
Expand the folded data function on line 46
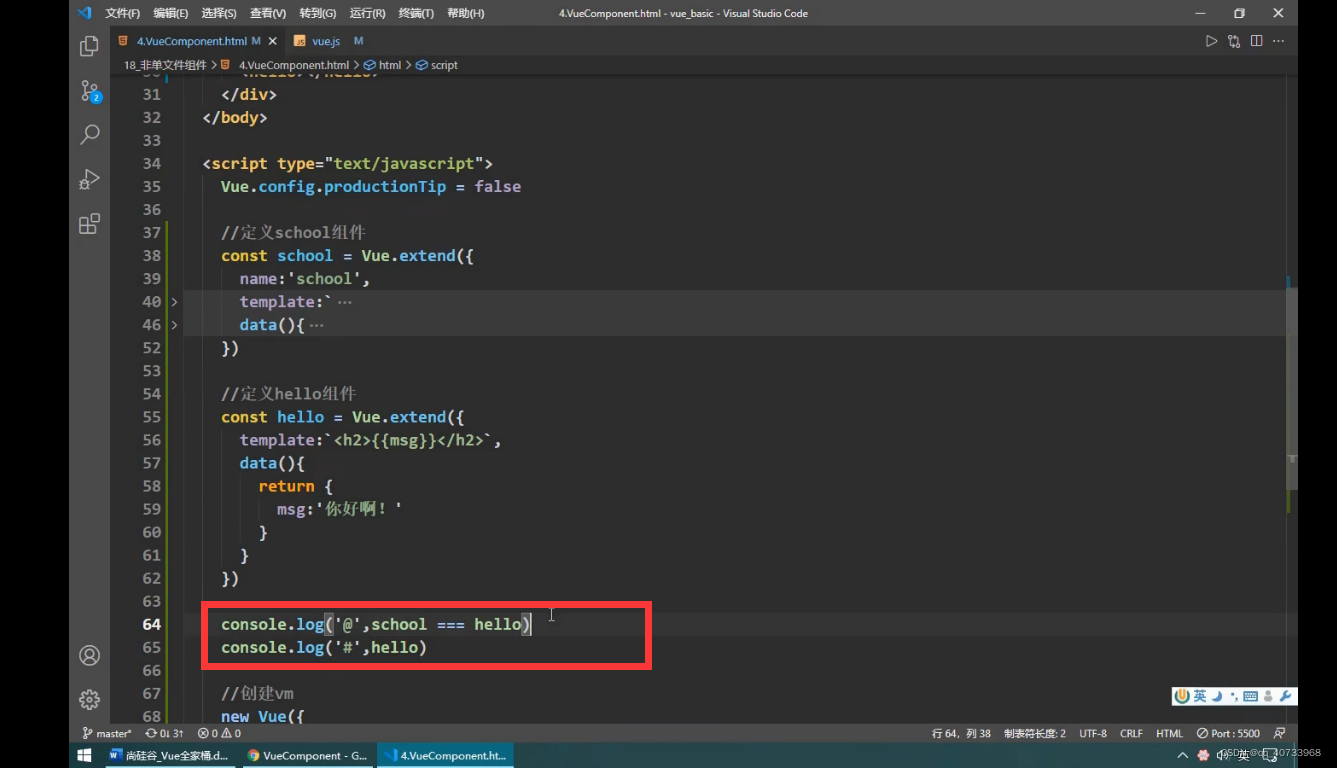pyautogui.click(x=174, y=325)
